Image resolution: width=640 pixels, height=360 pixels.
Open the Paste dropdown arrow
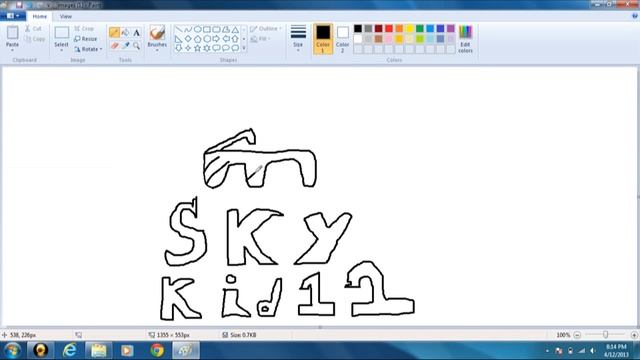click(13, 50)
